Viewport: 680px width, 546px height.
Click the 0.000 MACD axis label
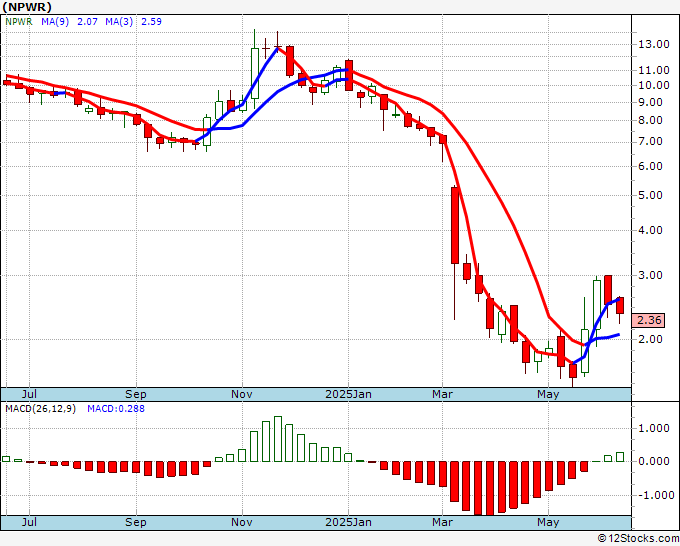click(654, 461)
